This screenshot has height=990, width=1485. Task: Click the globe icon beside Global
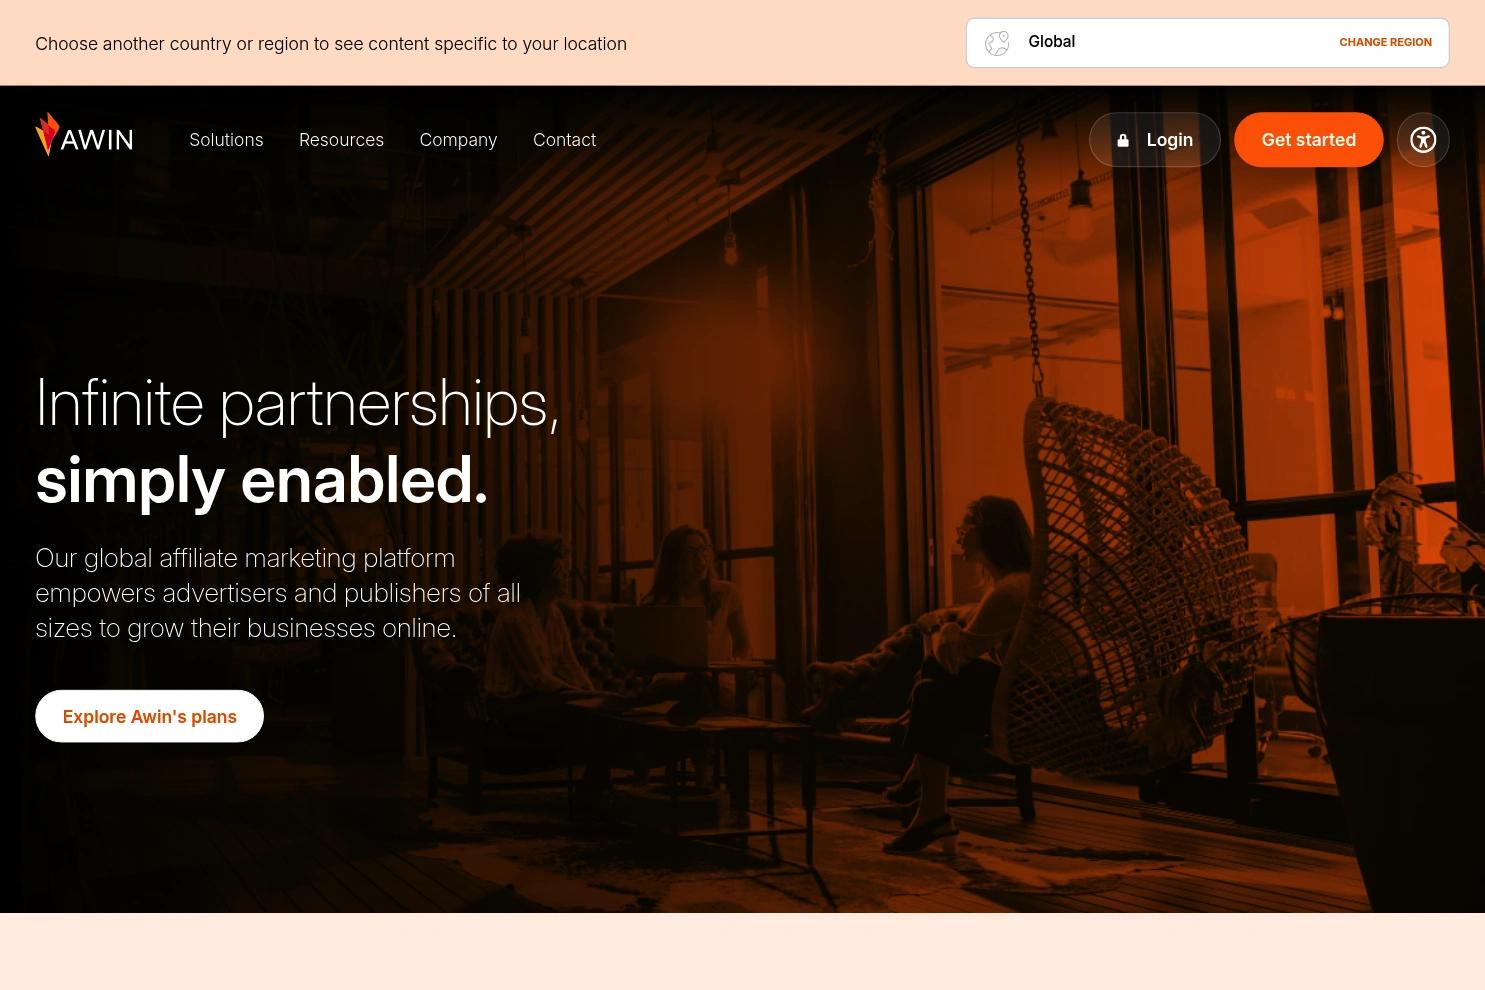click(997, 43)
